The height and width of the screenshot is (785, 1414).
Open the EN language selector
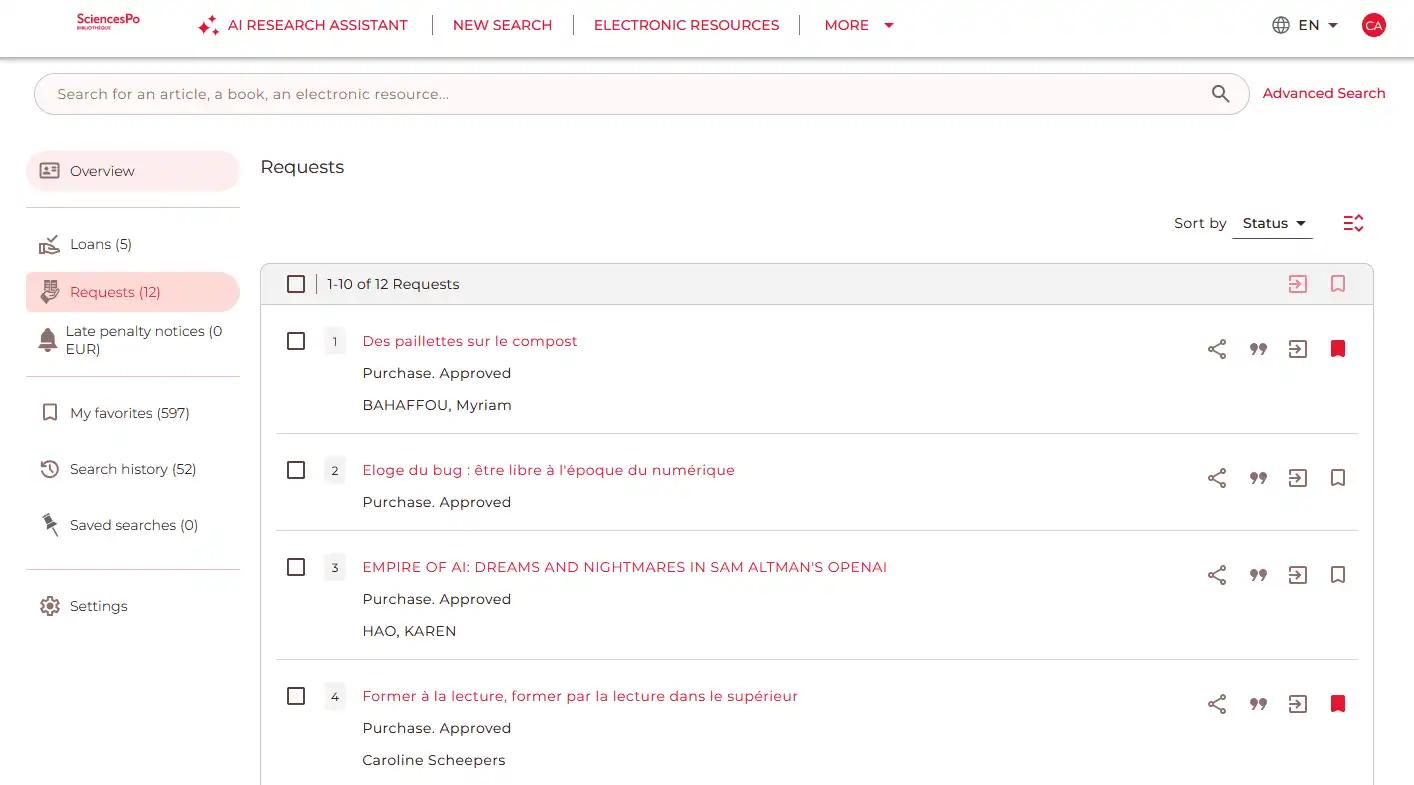[1305, 25]
